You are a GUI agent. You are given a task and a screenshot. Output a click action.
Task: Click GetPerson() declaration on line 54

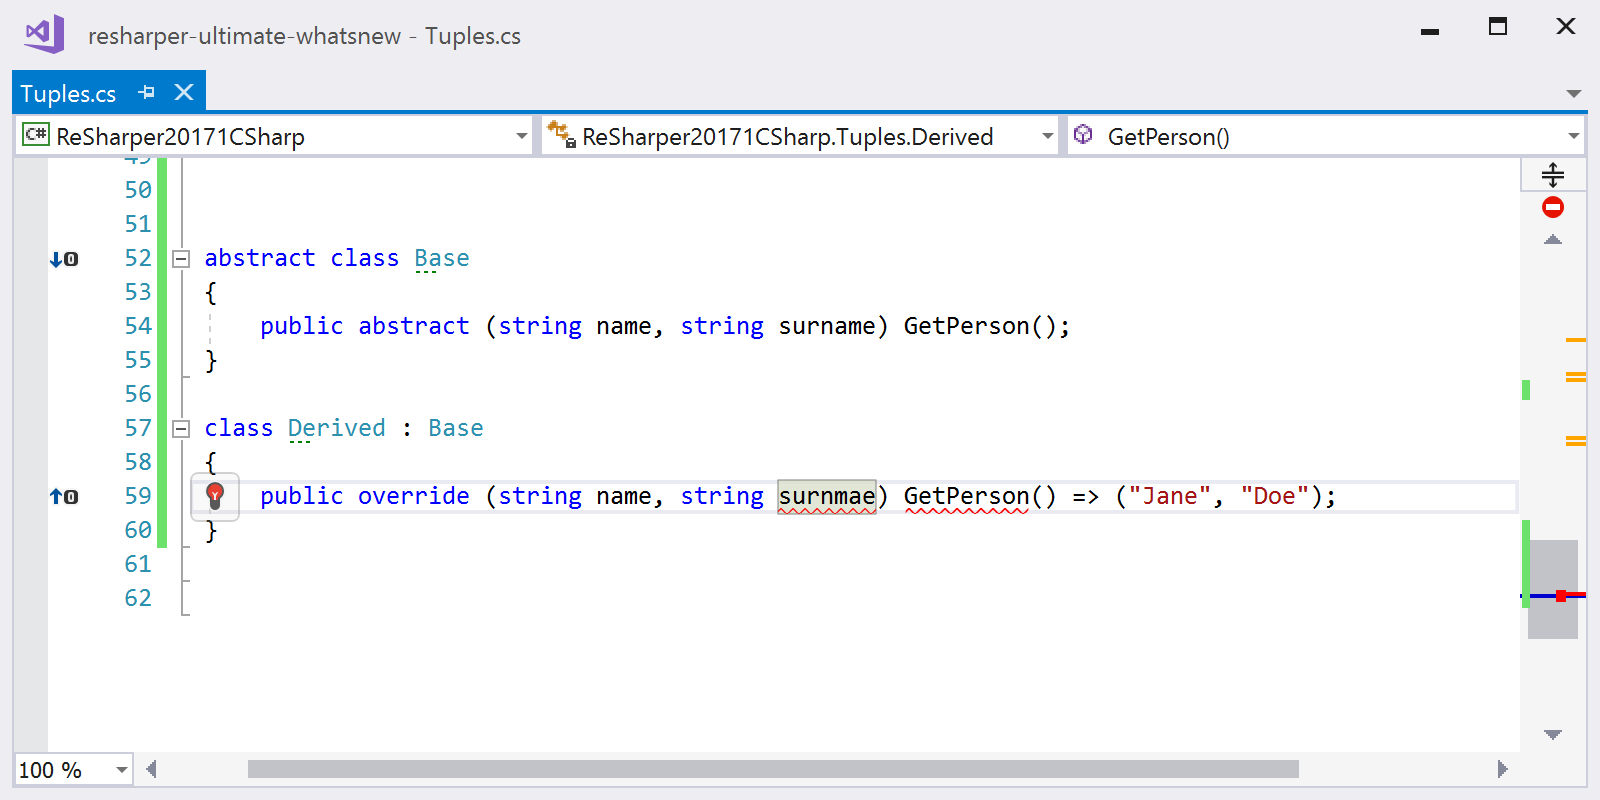(x=980, y=326)
